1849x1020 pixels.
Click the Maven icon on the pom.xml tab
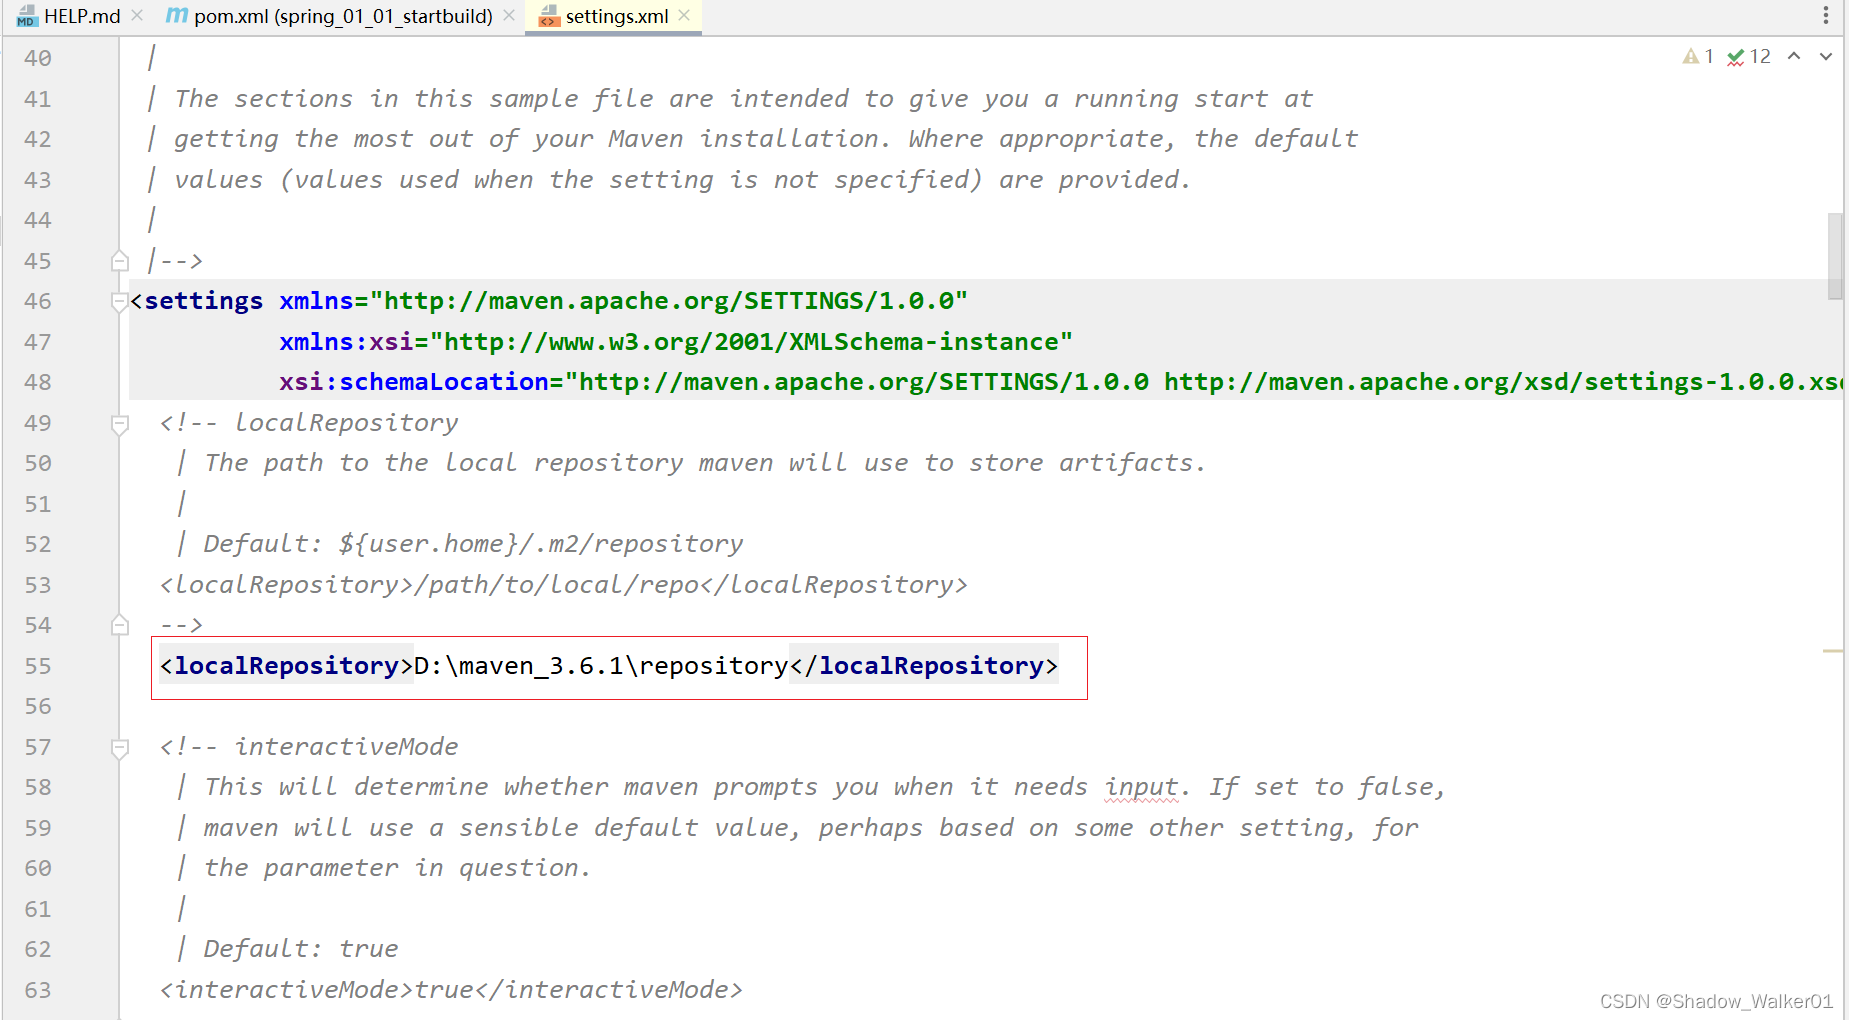(x=176, y=16)
